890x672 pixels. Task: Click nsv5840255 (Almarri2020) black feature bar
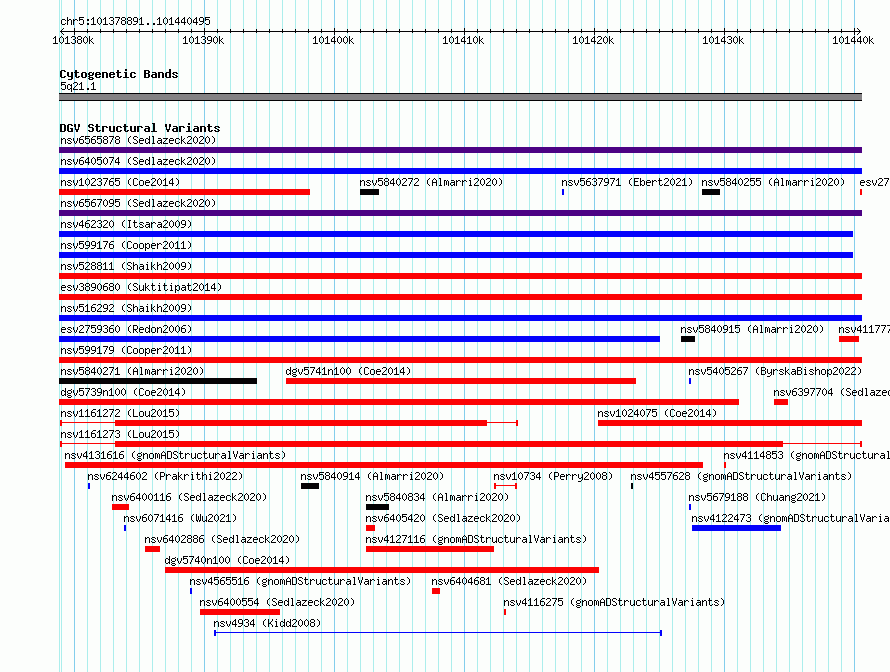711,192
